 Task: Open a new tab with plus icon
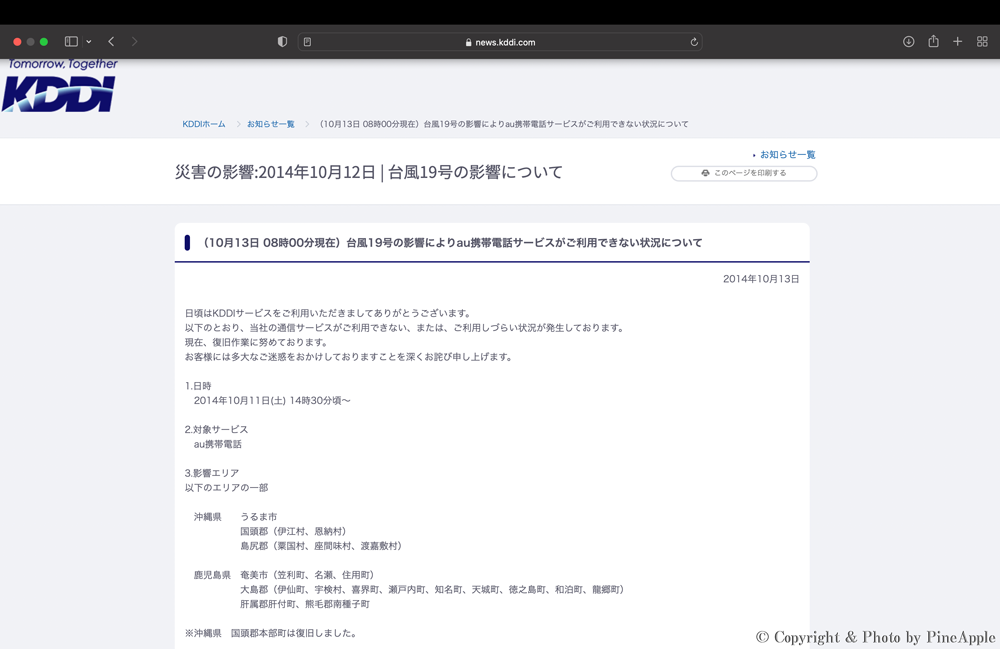coord(957,42)
